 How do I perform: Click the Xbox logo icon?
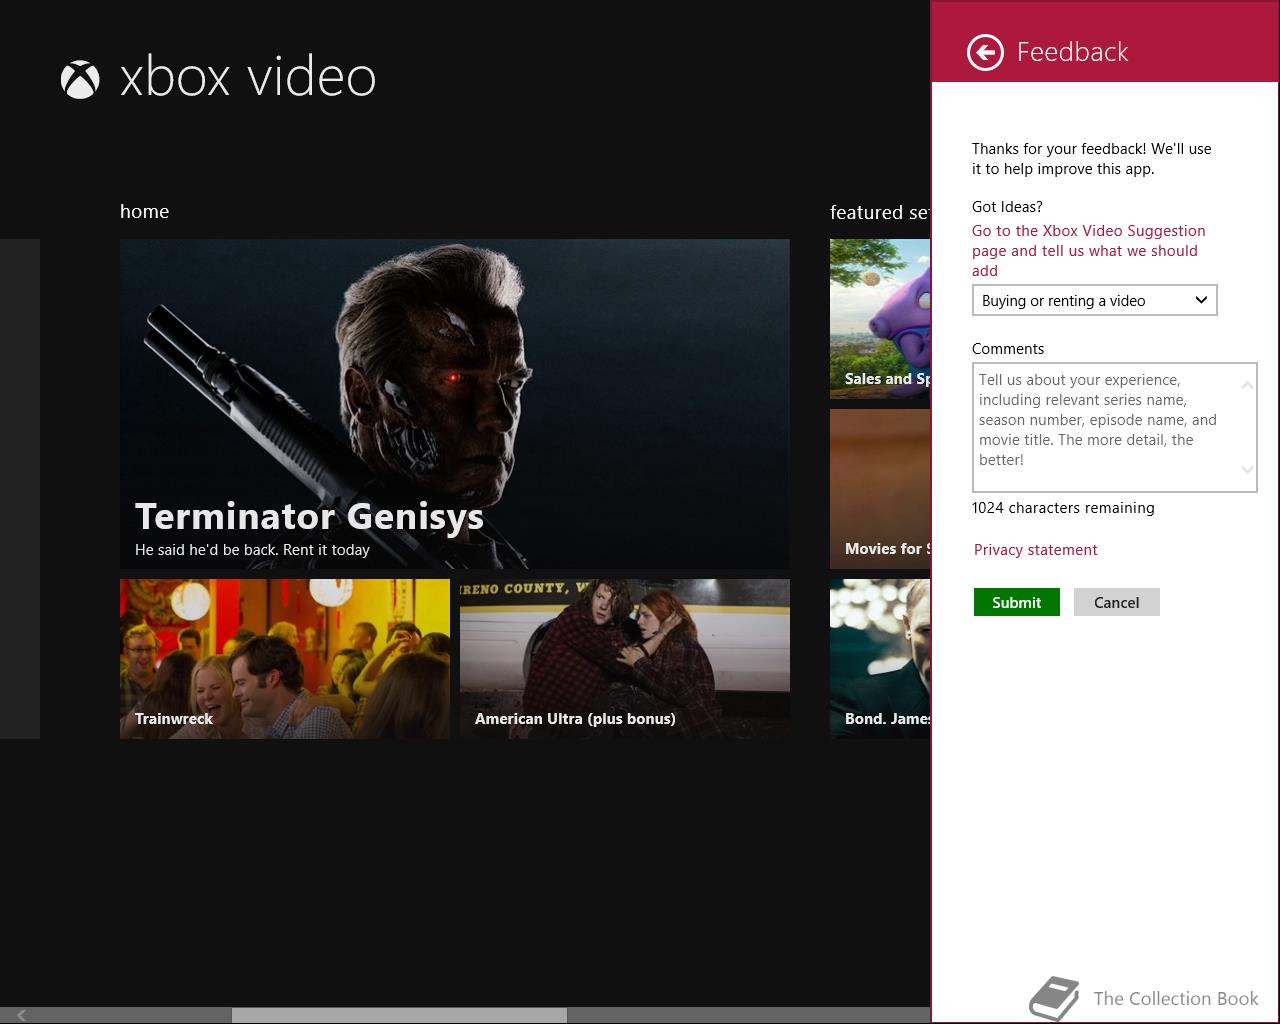[80, 79]
